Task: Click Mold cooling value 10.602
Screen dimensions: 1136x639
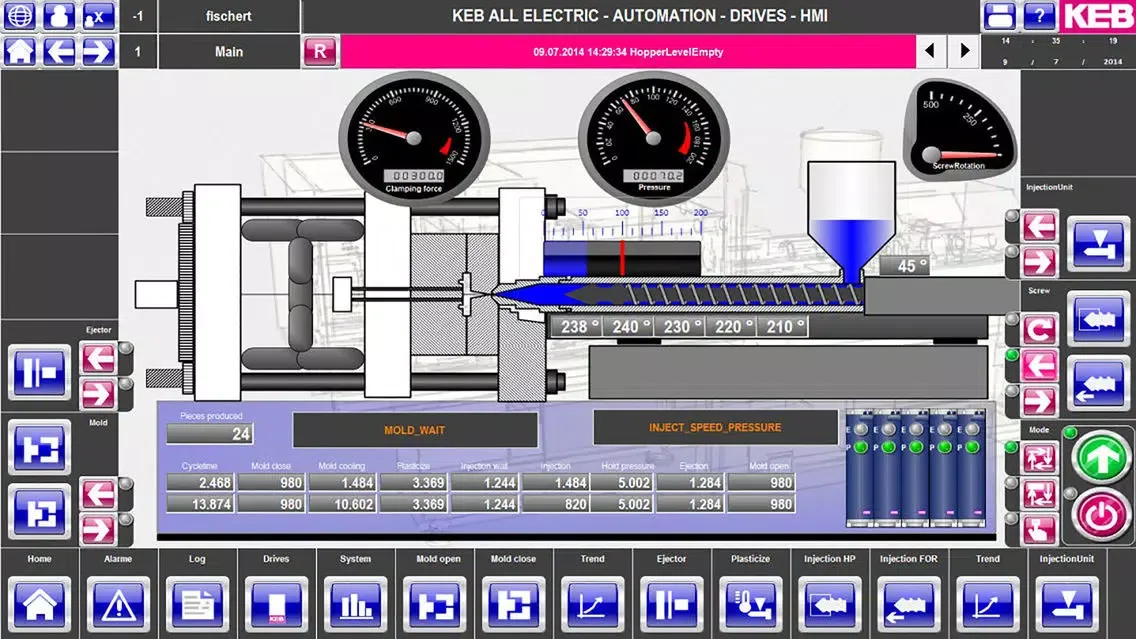Action: 342,504
